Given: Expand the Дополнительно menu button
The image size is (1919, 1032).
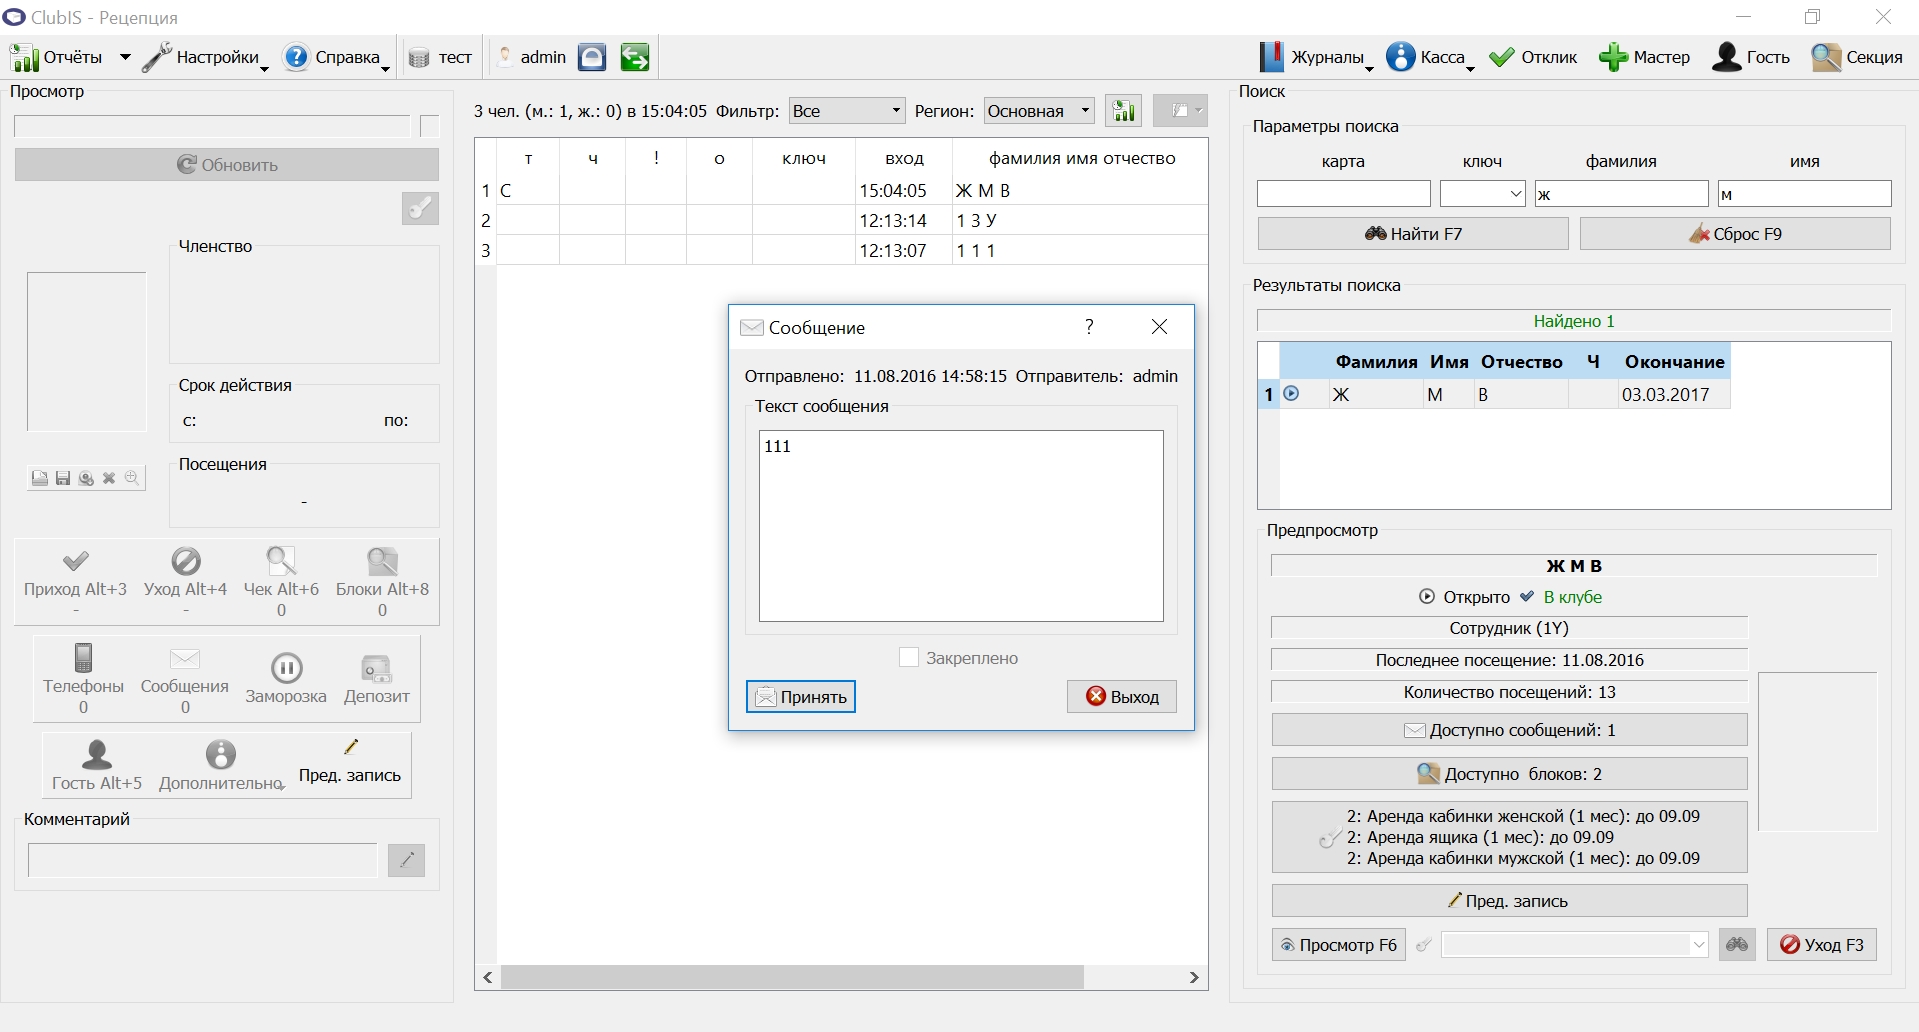Looking at the screenshot, I should (x=221, y=766).
